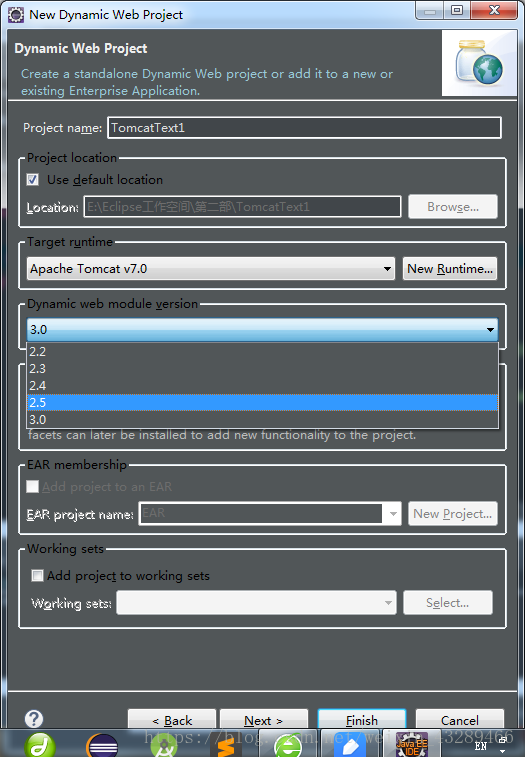Enable Add project to working sets

click(x=37, y=575)
